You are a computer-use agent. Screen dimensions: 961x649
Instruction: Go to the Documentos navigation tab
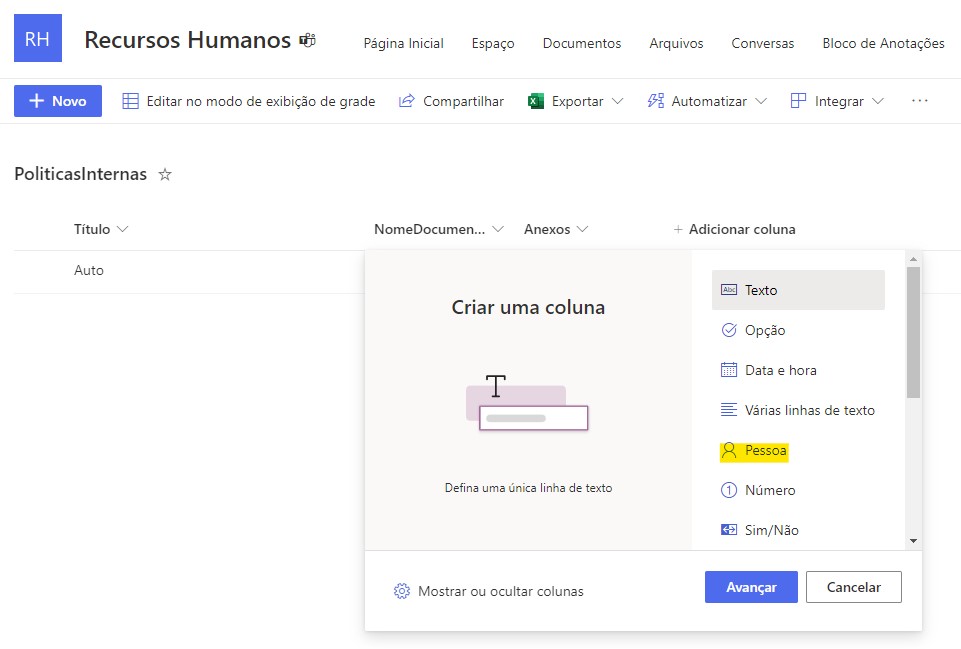coord(581,43)
